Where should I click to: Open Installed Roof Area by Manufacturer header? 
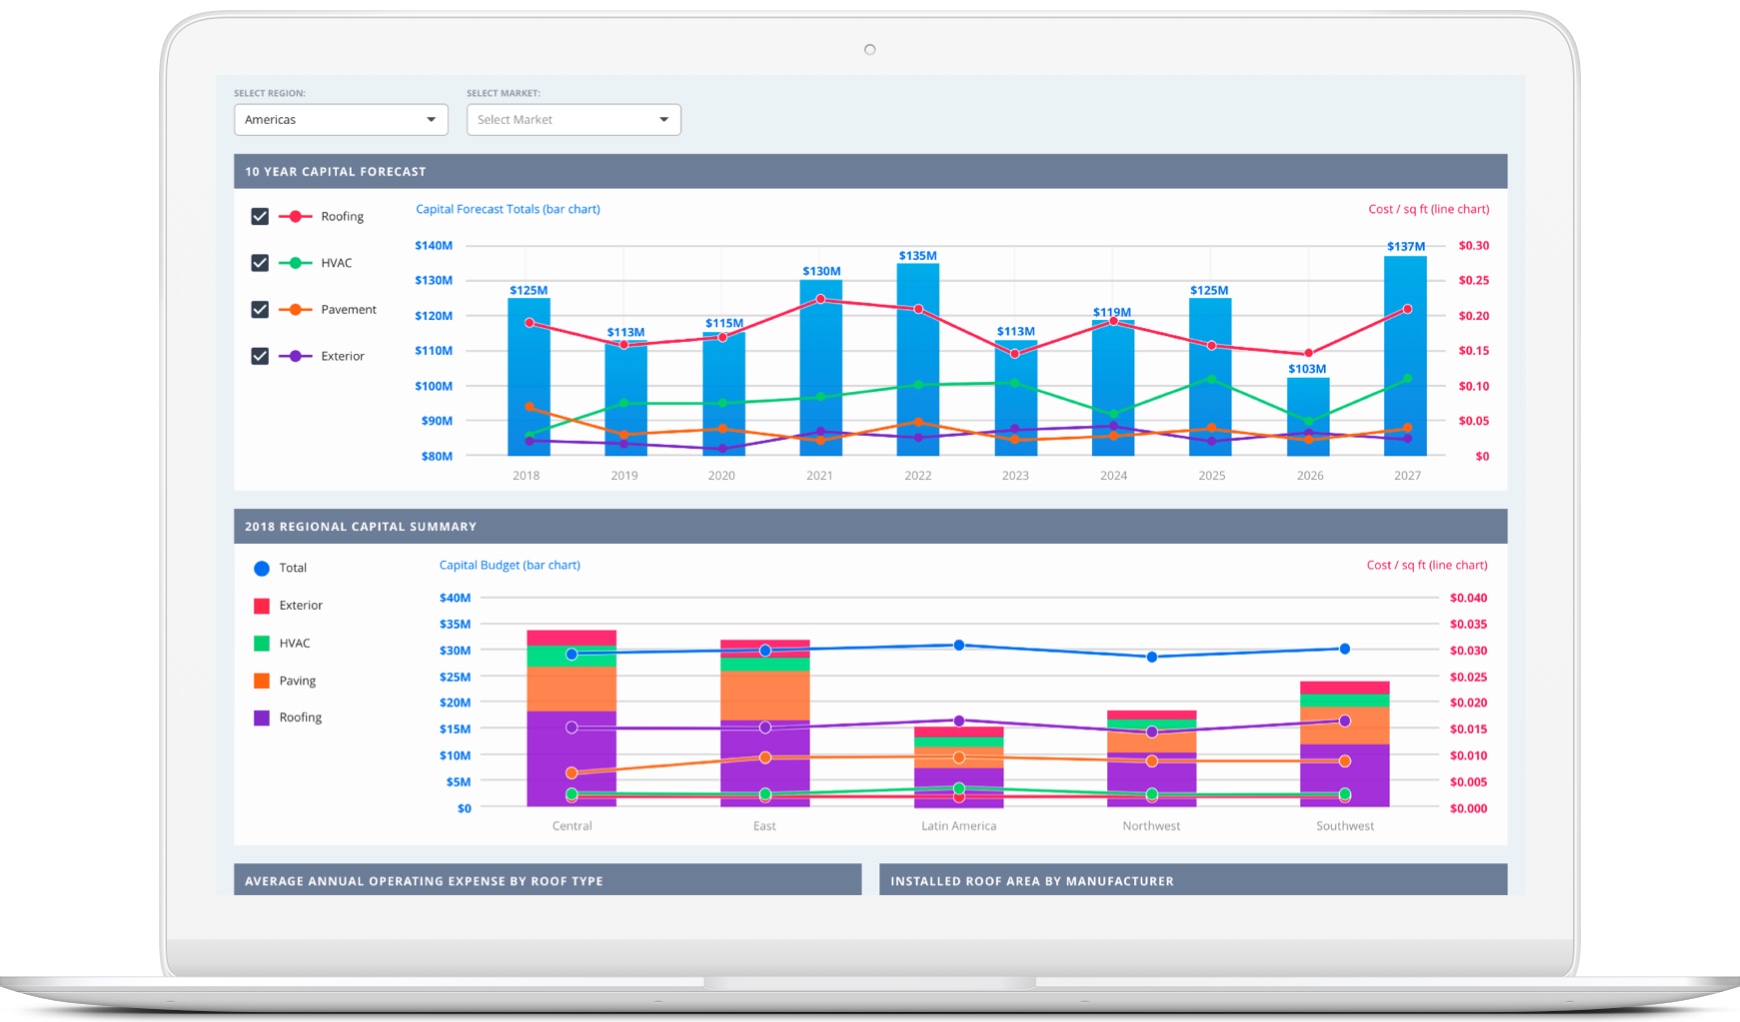1192,880
